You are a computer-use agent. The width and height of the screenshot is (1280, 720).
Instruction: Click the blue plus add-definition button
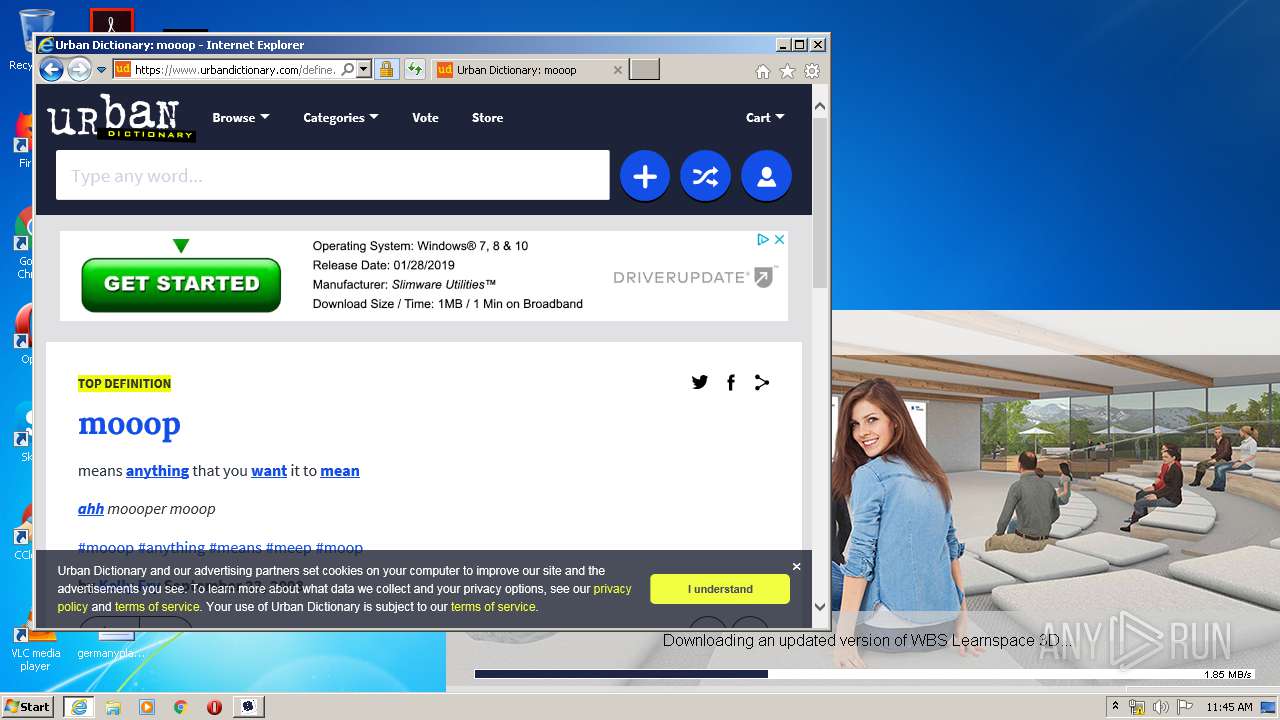[645, 177]
